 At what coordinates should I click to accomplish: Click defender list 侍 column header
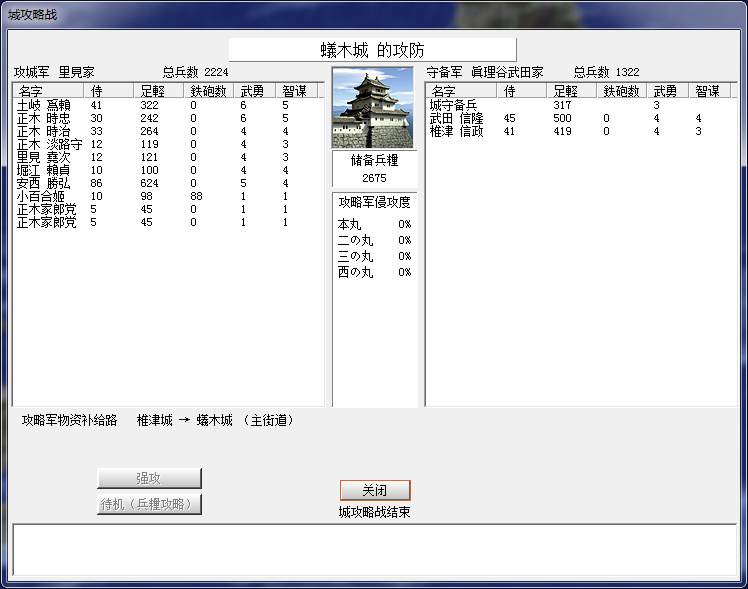[522, 91]
